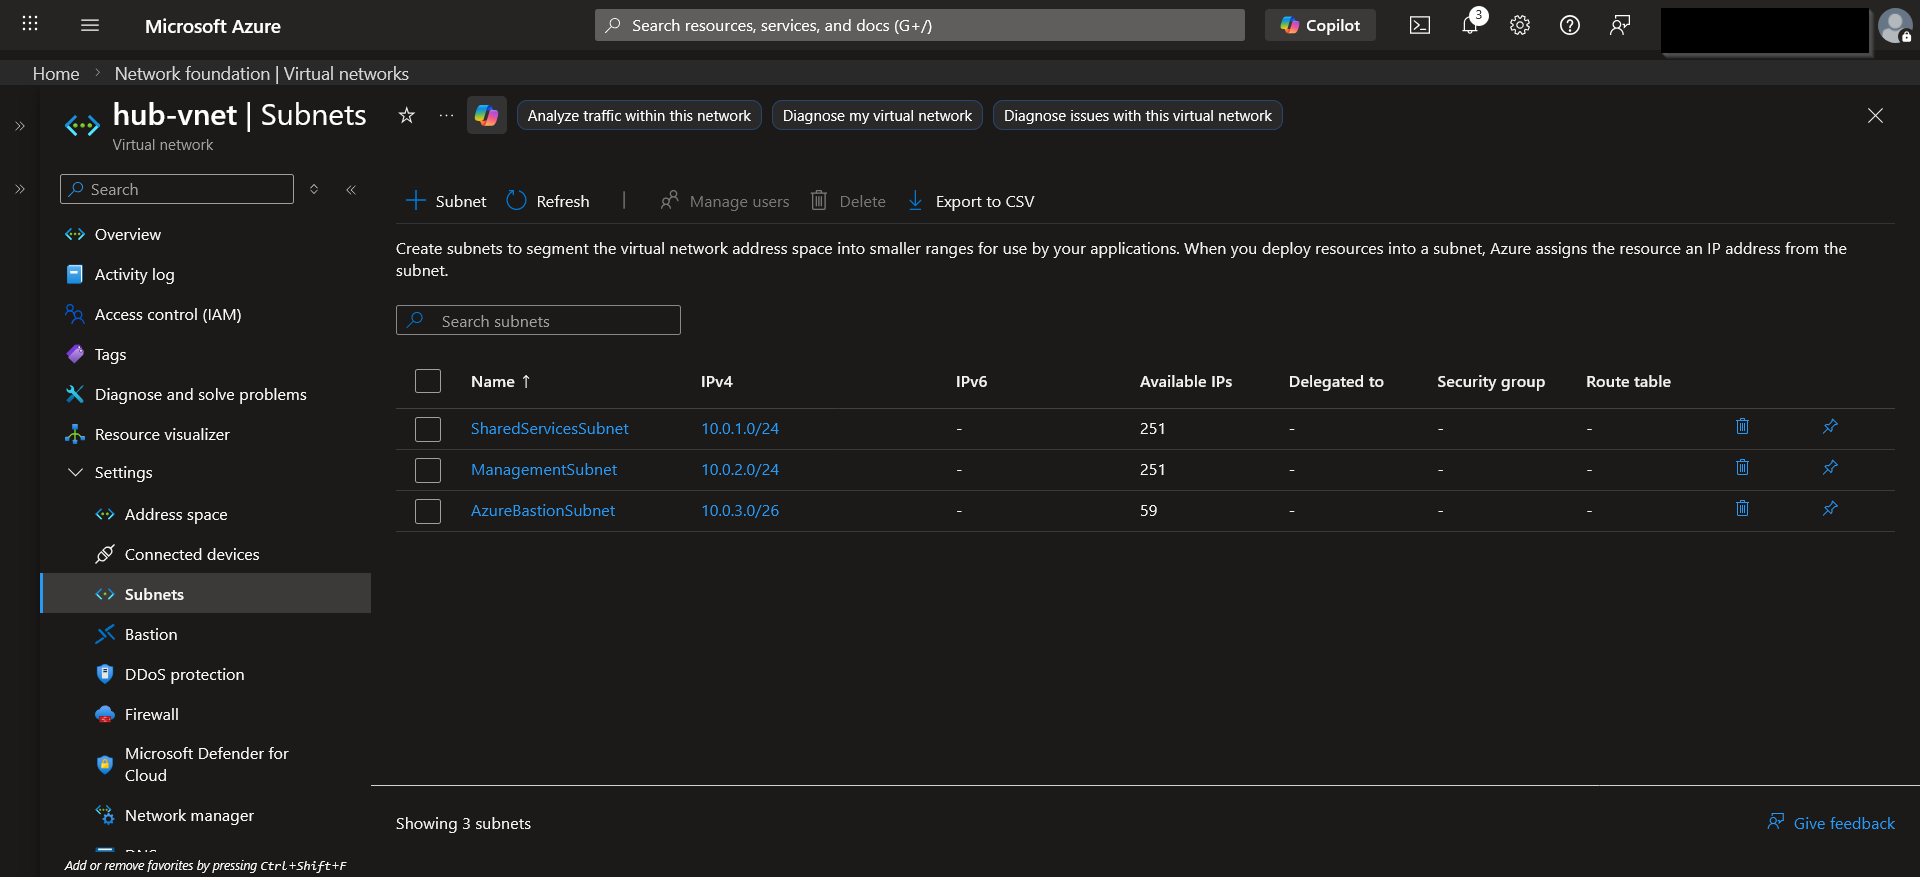This screenshot has height=877, width=1920.
Task: Delete AzureBastionSubnet via trash icon
Action: [1742, 509]
